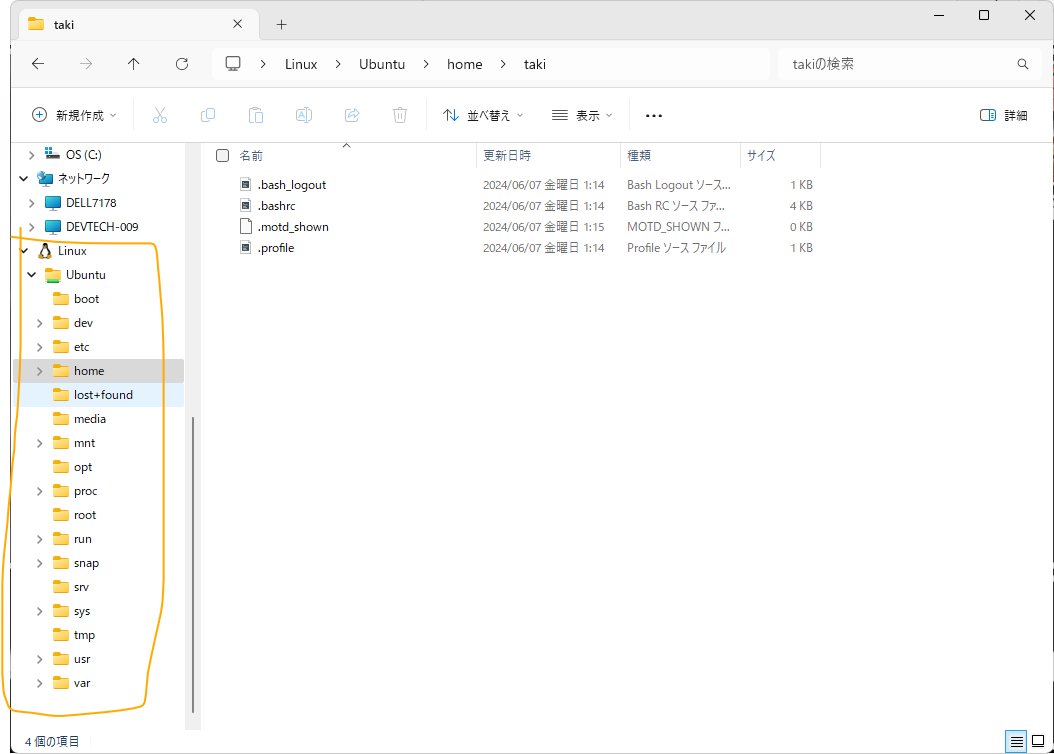The image size is (1054, 754).
Task: Click the Linux penguin icon in sidebar
Action: pos(45,251)
